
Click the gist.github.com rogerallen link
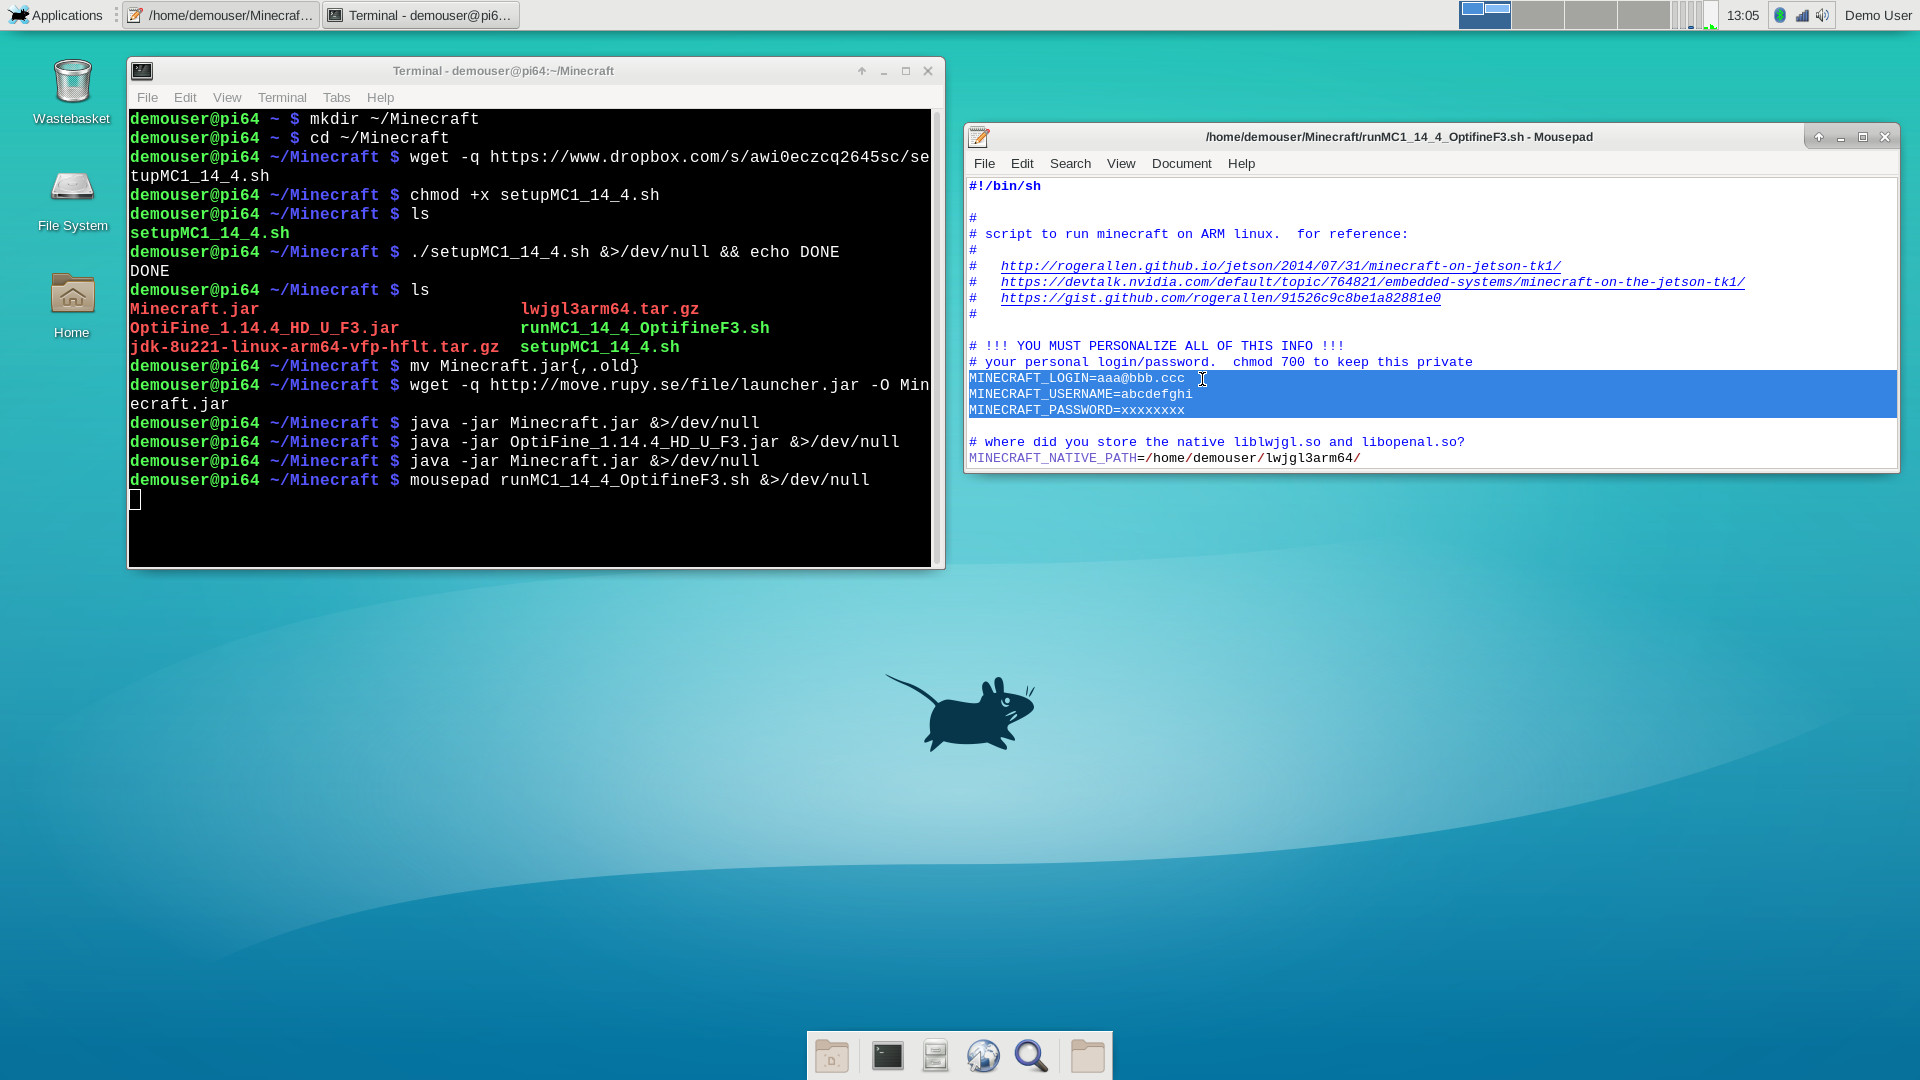click(1220, 298)
